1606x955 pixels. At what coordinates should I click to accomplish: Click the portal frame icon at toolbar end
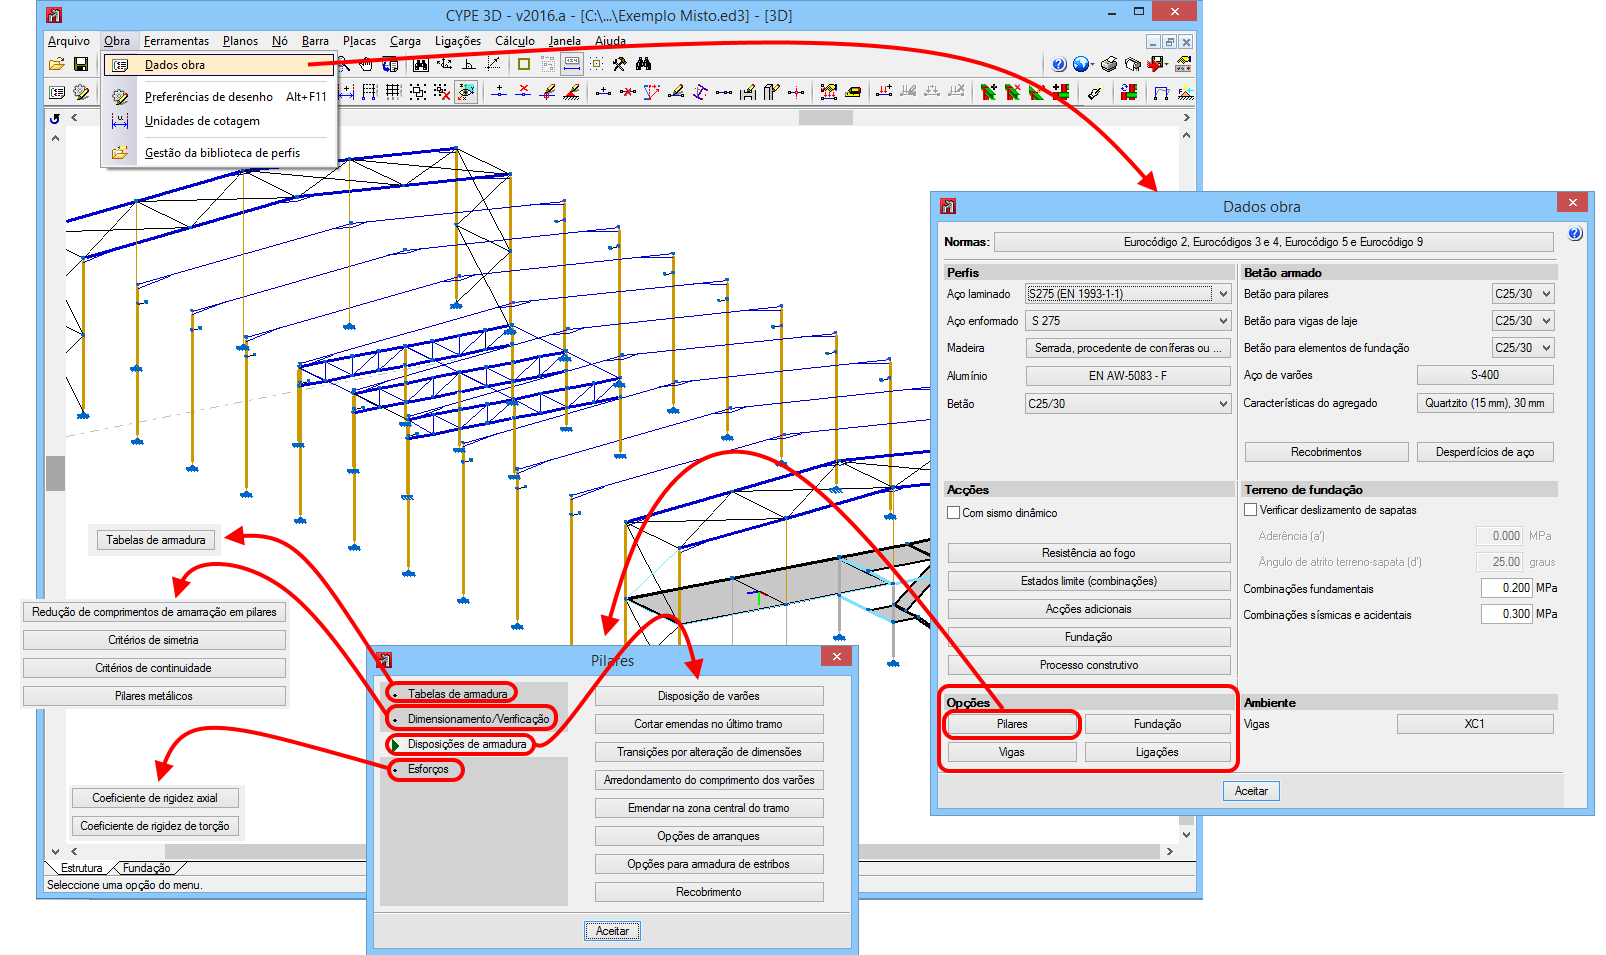(x=1161, y=92)
